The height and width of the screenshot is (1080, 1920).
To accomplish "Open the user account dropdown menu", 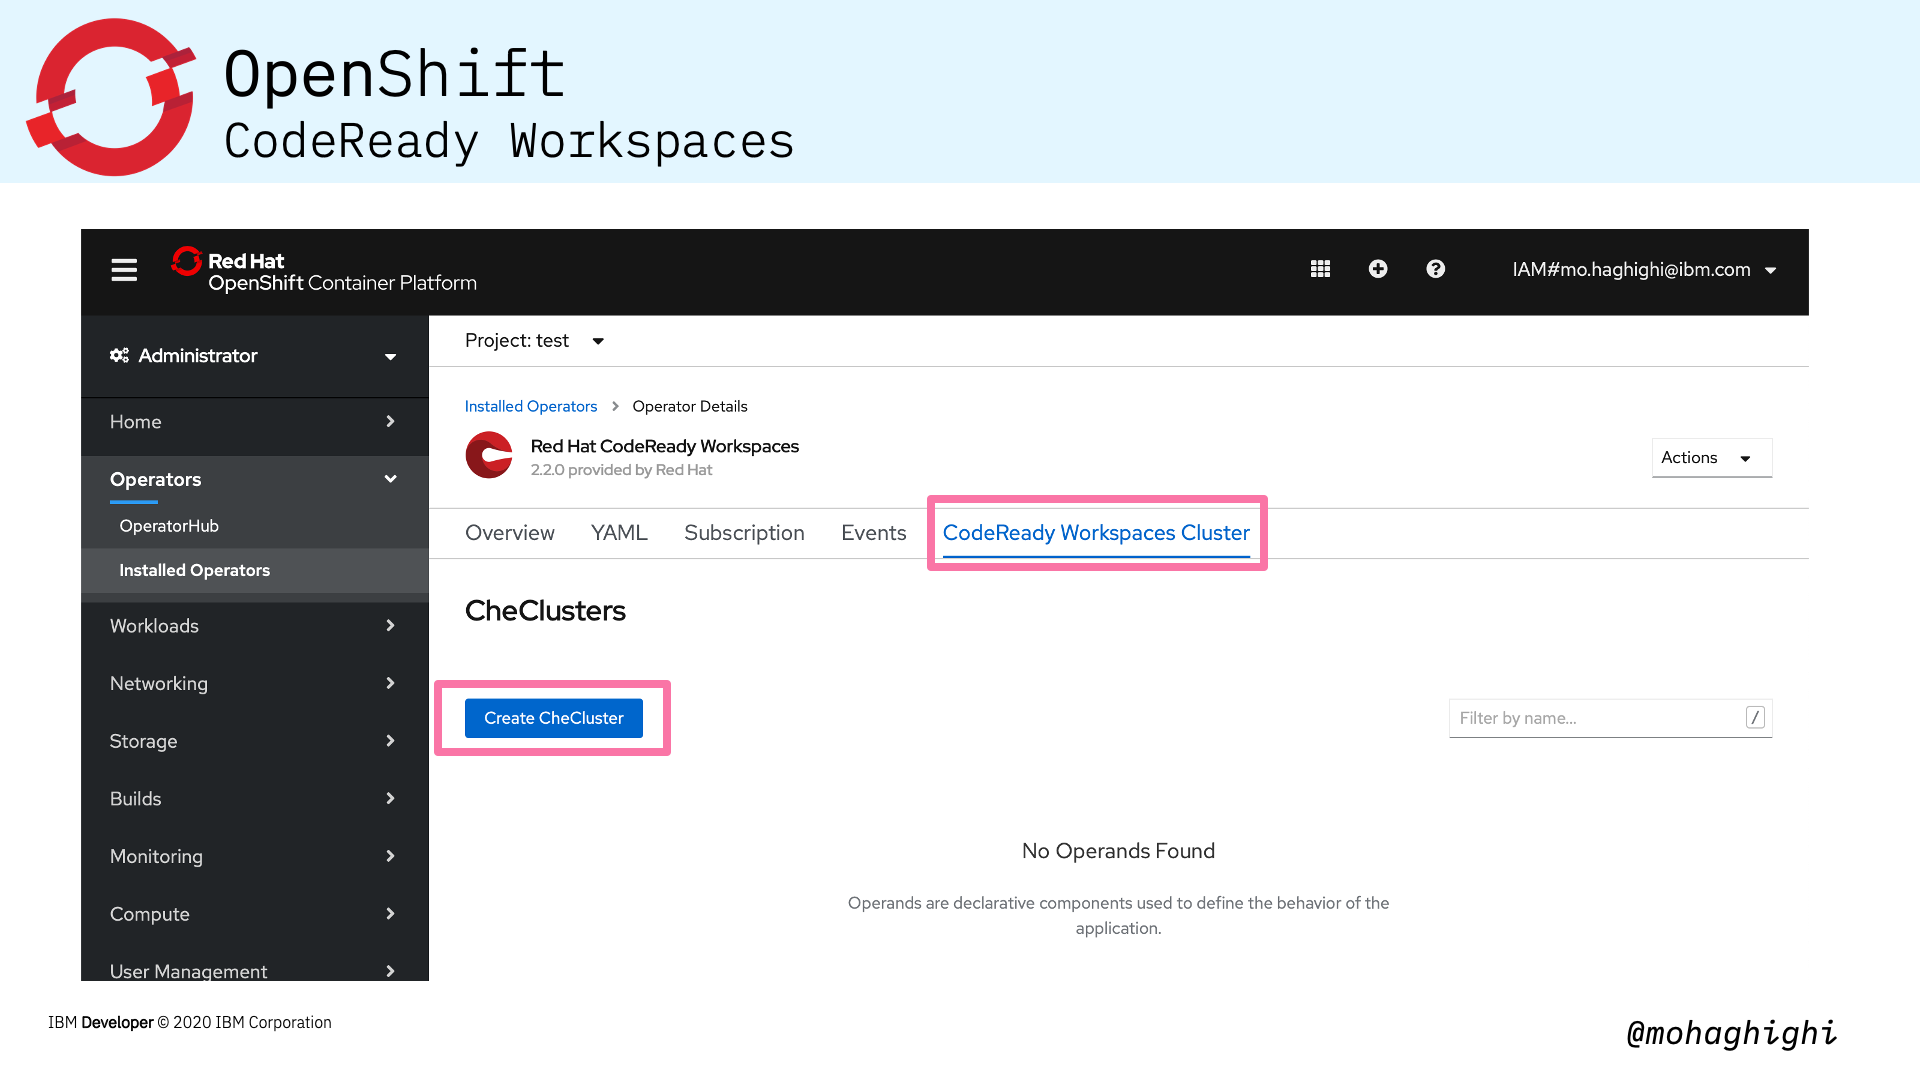I will [x=1644, y=270].
